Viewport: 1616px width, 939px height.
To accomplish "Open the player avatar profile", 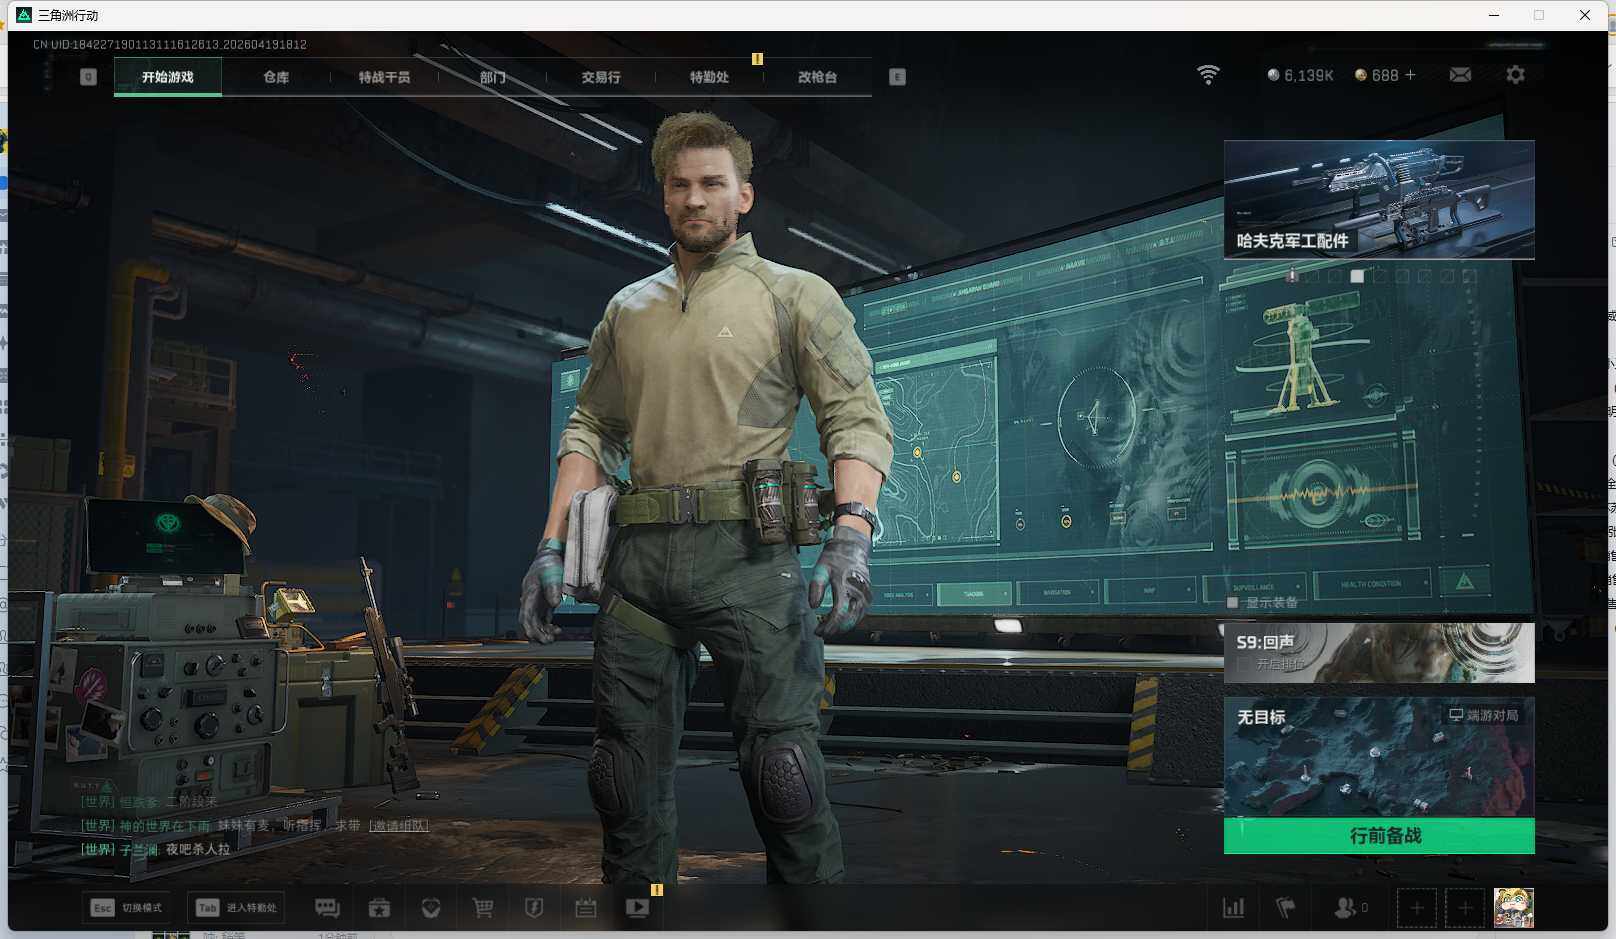I will pyautogui.click(x=1514, y=908).
